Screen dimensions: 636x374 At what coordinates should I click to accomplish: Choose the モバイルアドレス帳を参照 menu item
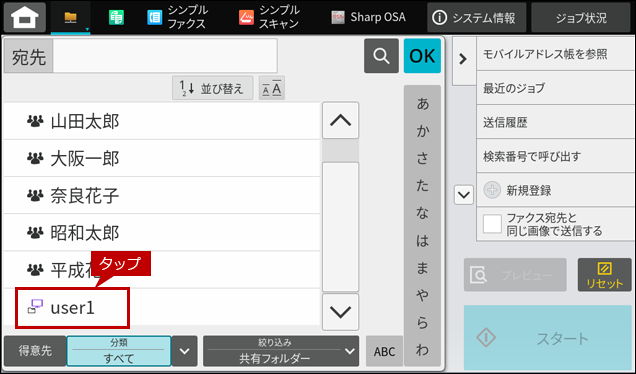556,54
